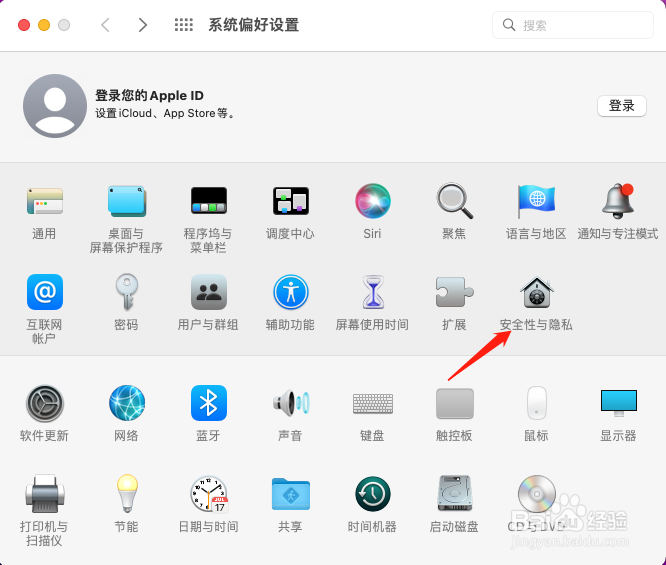Show all preferences grid button
The image size is (666, 565).
pos(183,25)
